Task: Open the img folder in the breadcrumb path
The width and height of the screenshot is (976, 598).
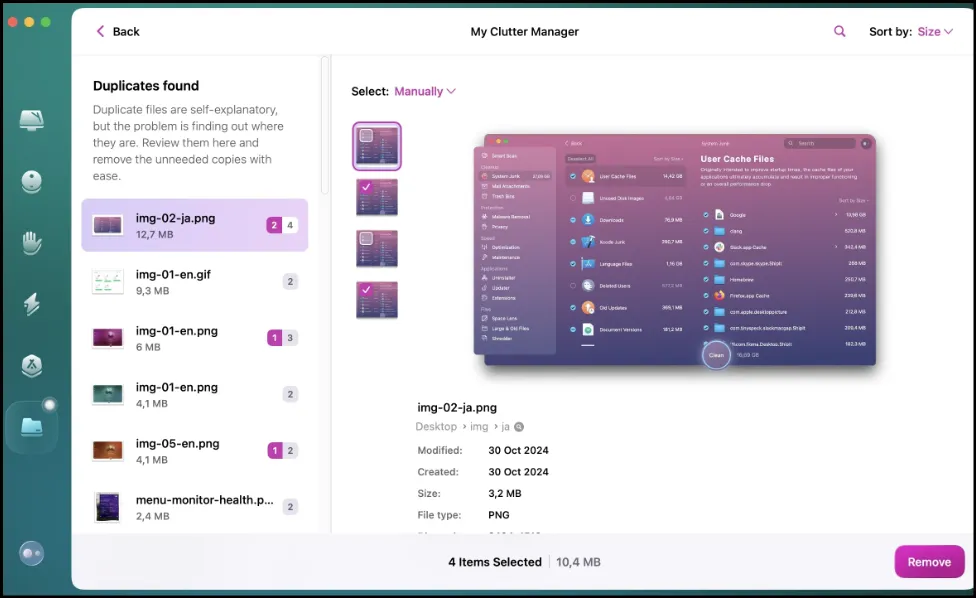Action: click(480, 426)
